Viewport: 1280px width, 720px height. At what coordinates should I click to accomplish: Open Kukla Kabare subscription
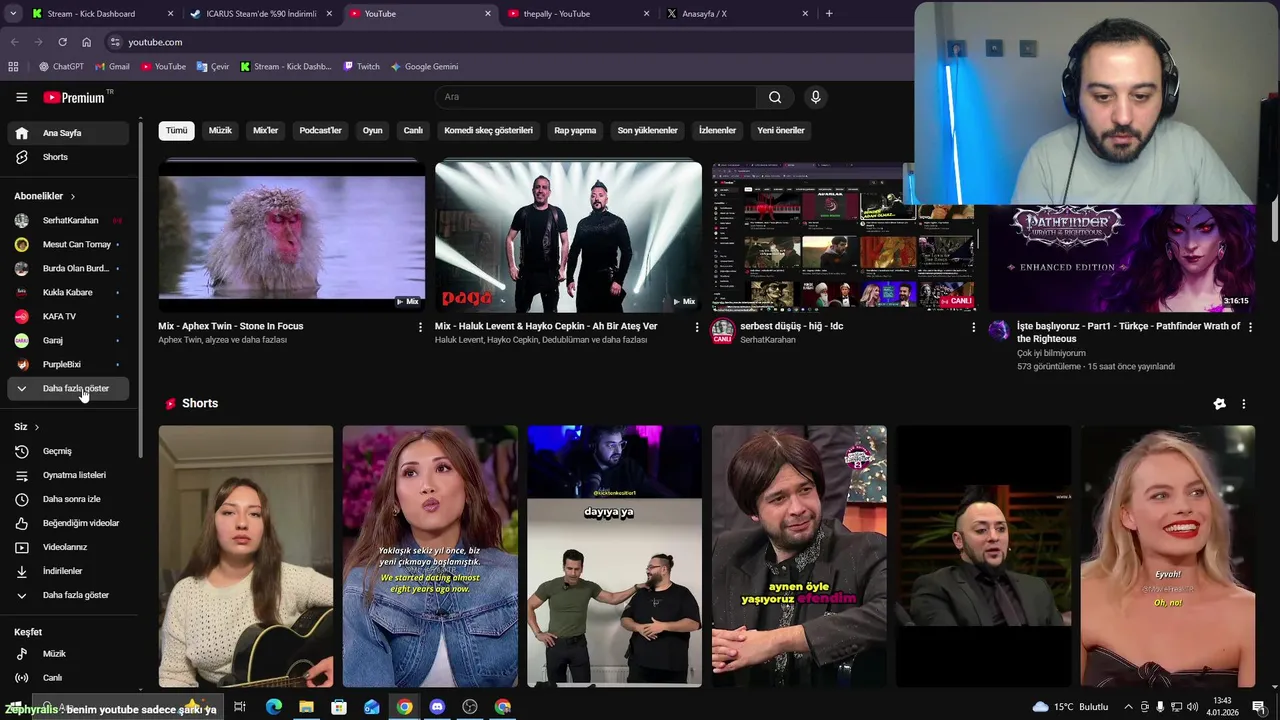[x=68, y=292]
